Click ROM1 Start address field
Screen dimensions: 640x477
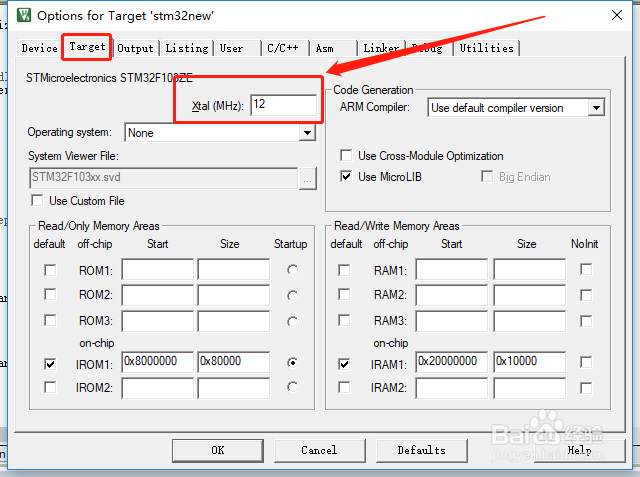coord(158,269)
